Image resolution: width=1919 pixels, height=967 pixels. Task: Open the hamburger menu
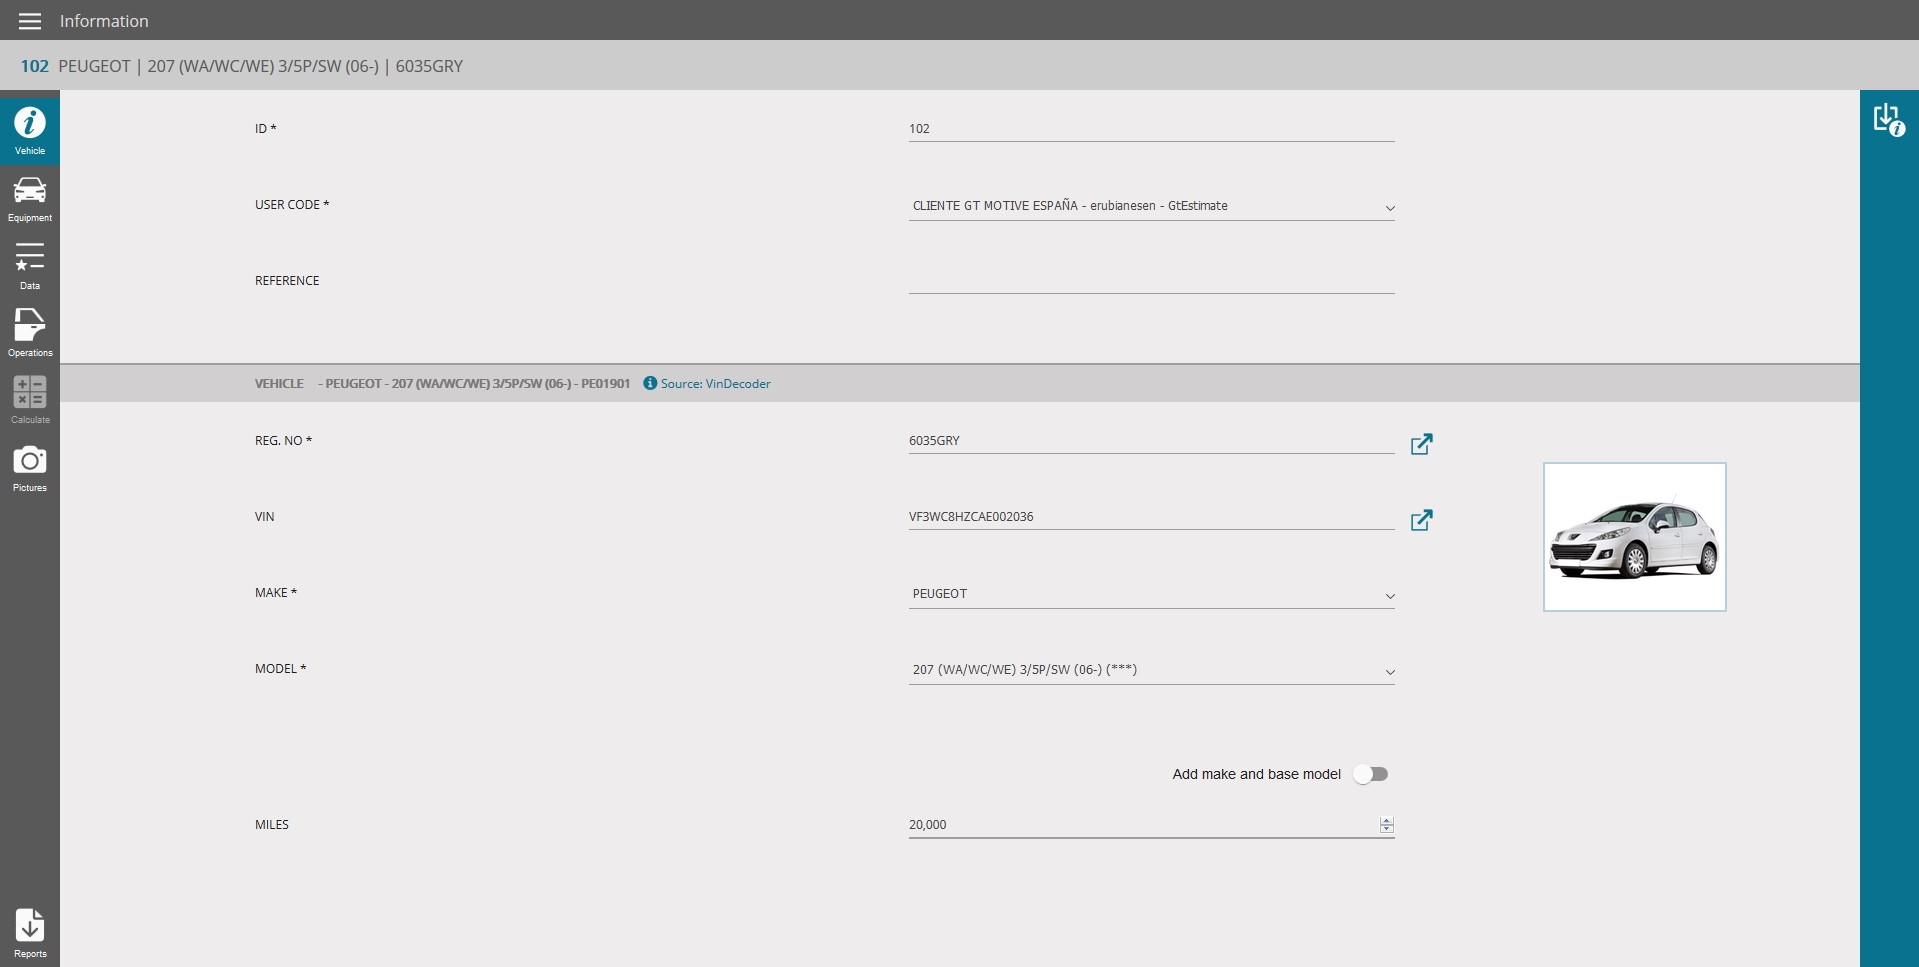(x=30, y=21)
